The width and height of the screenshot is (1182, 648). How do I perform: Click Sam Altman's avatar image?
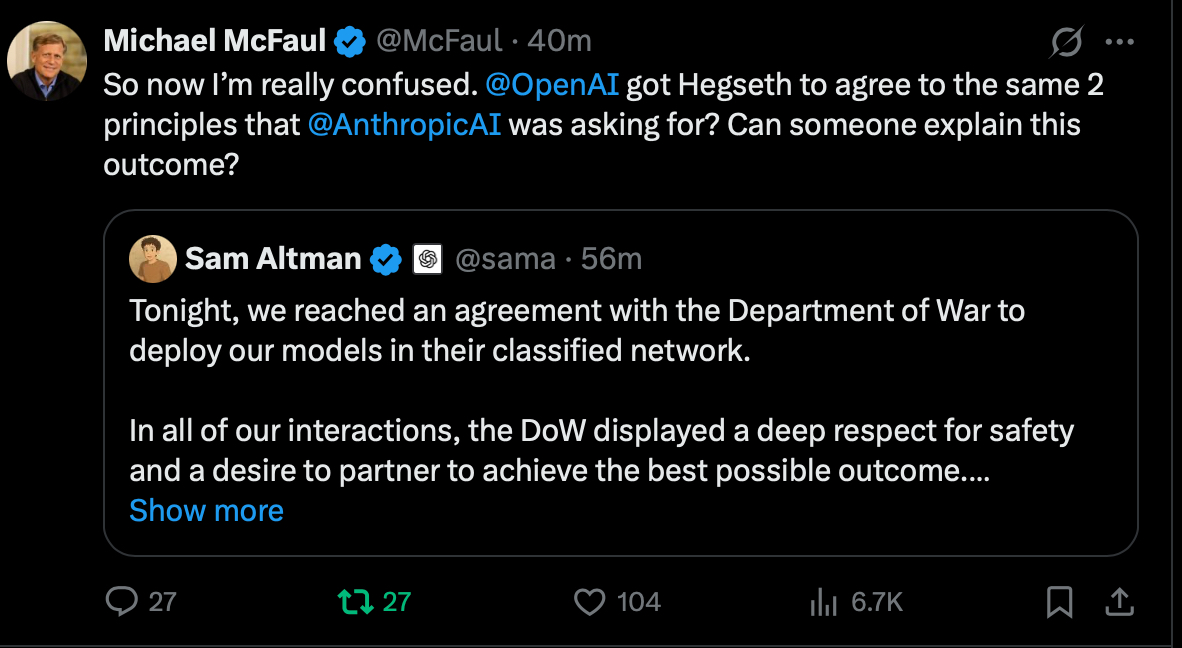(153, 260)
